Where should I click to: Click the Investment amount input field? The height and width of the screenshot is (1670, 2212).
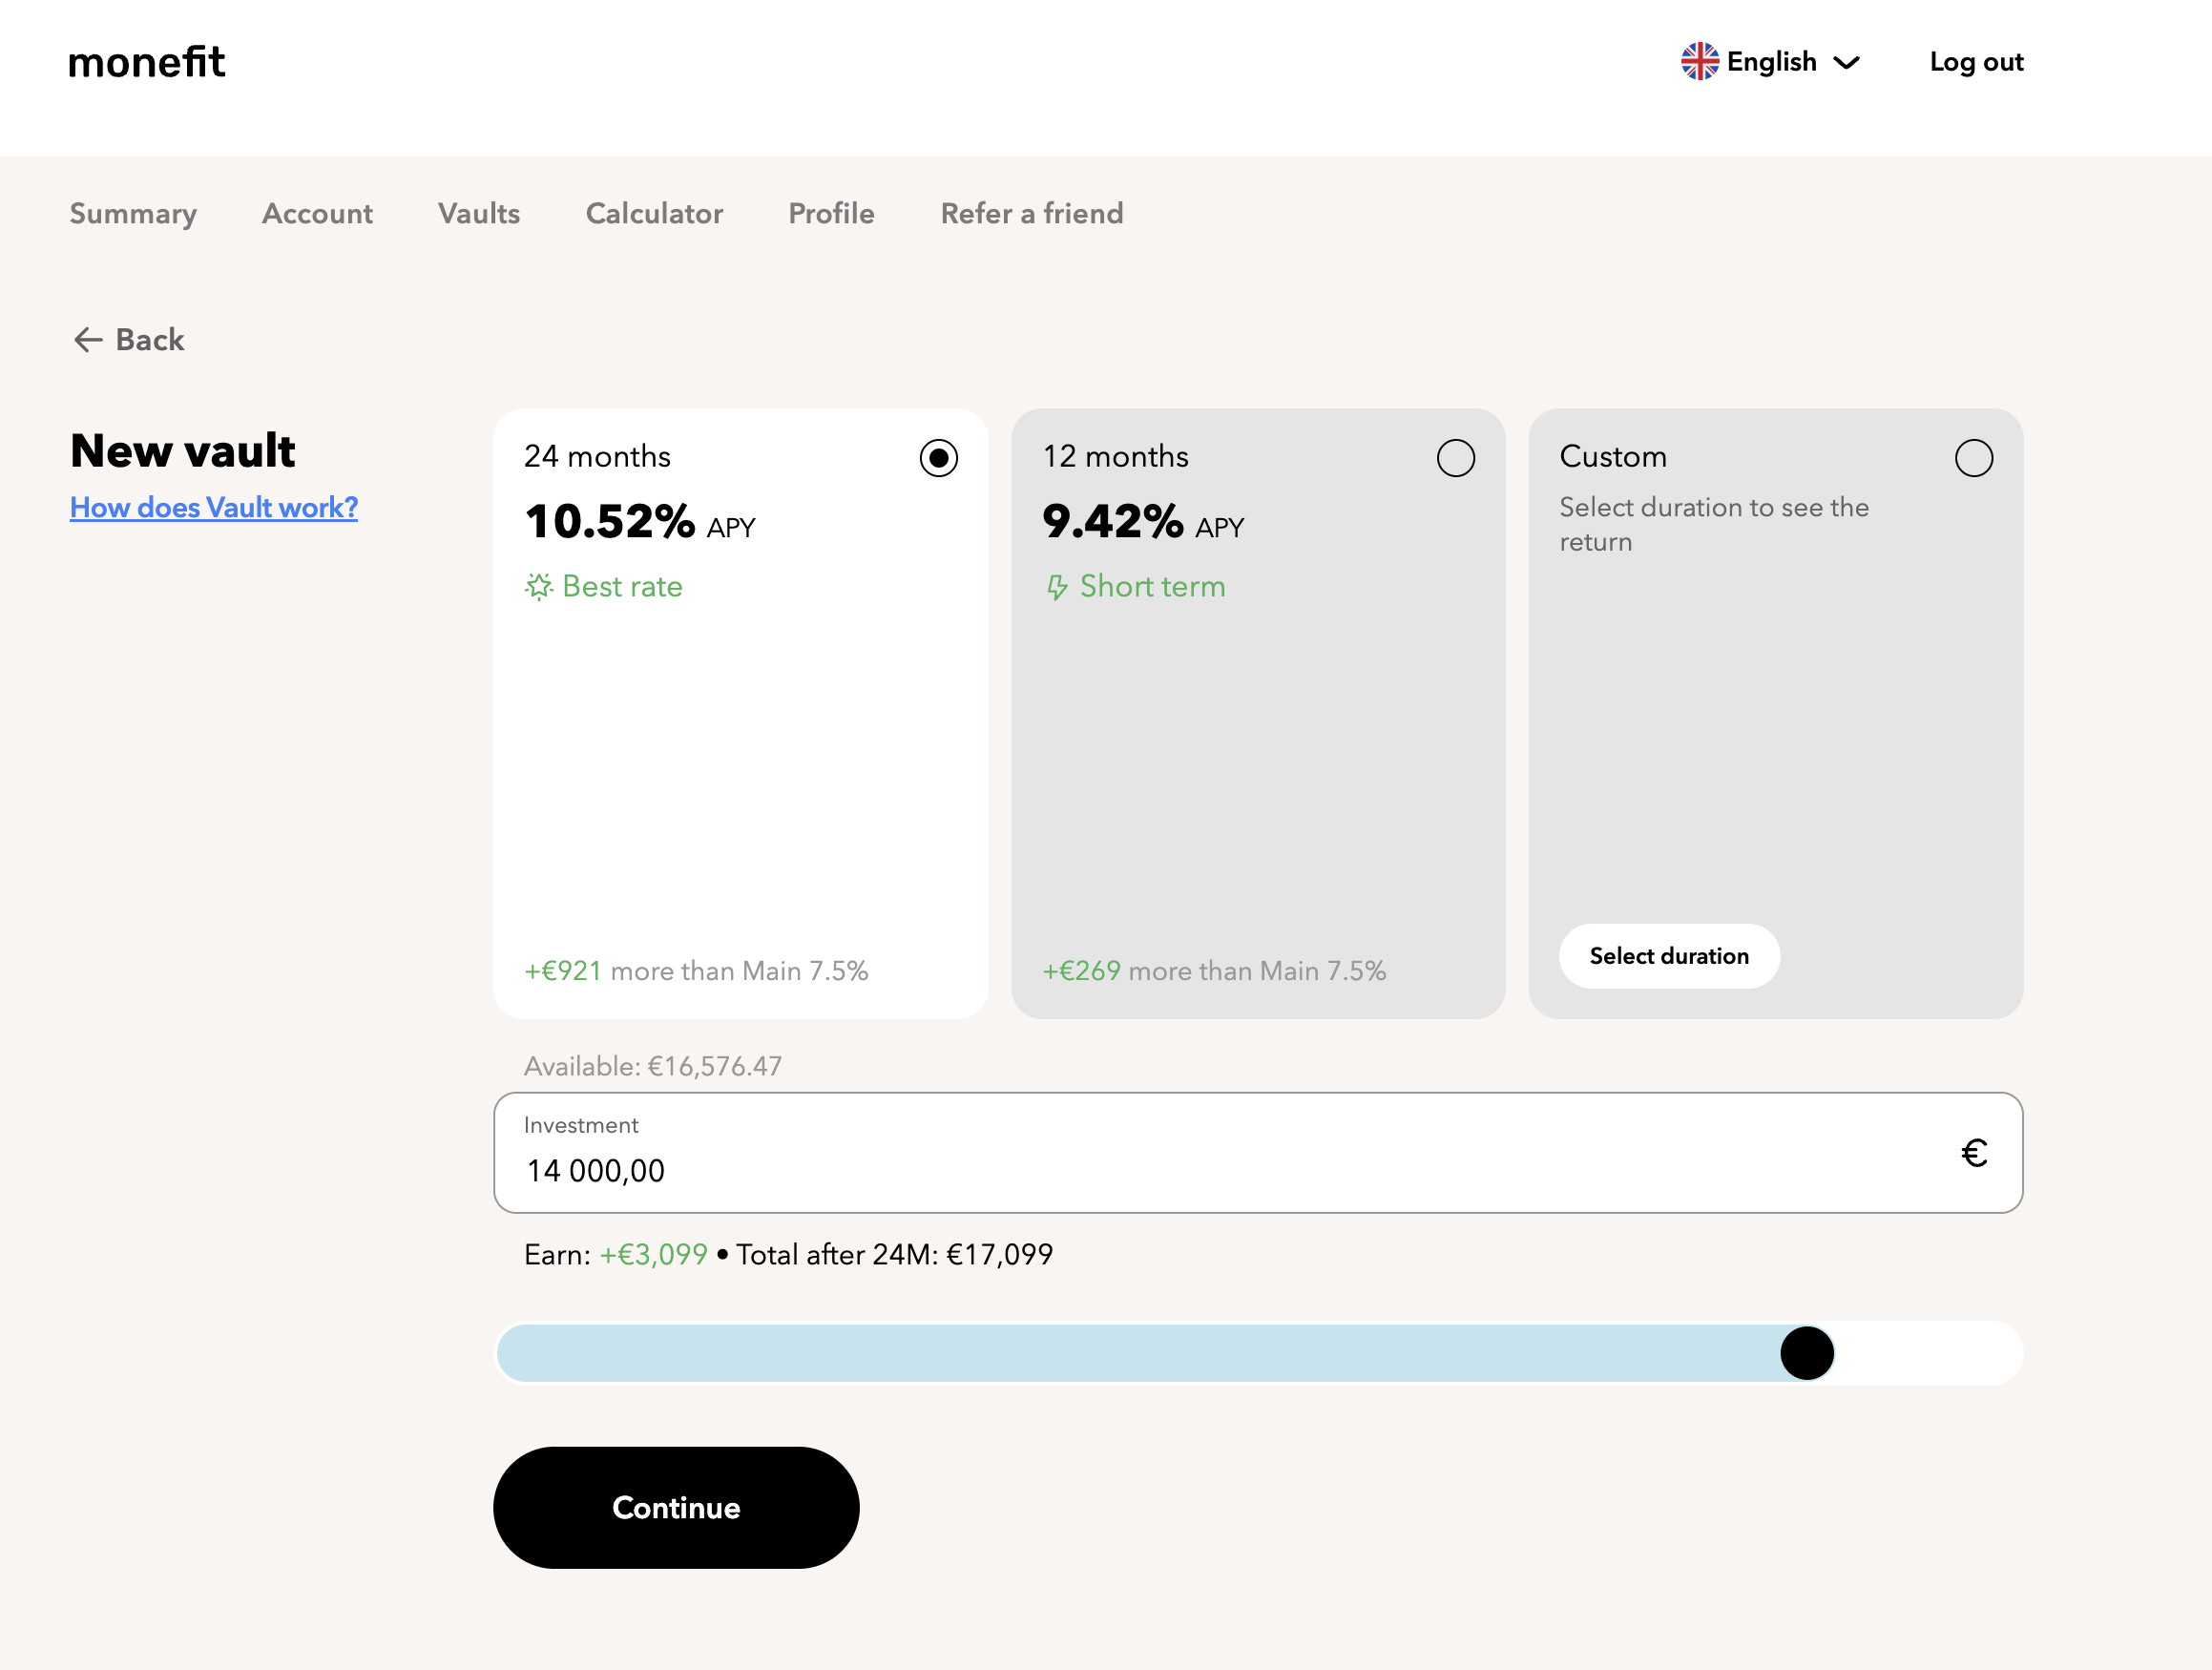click(1258, 1153)
